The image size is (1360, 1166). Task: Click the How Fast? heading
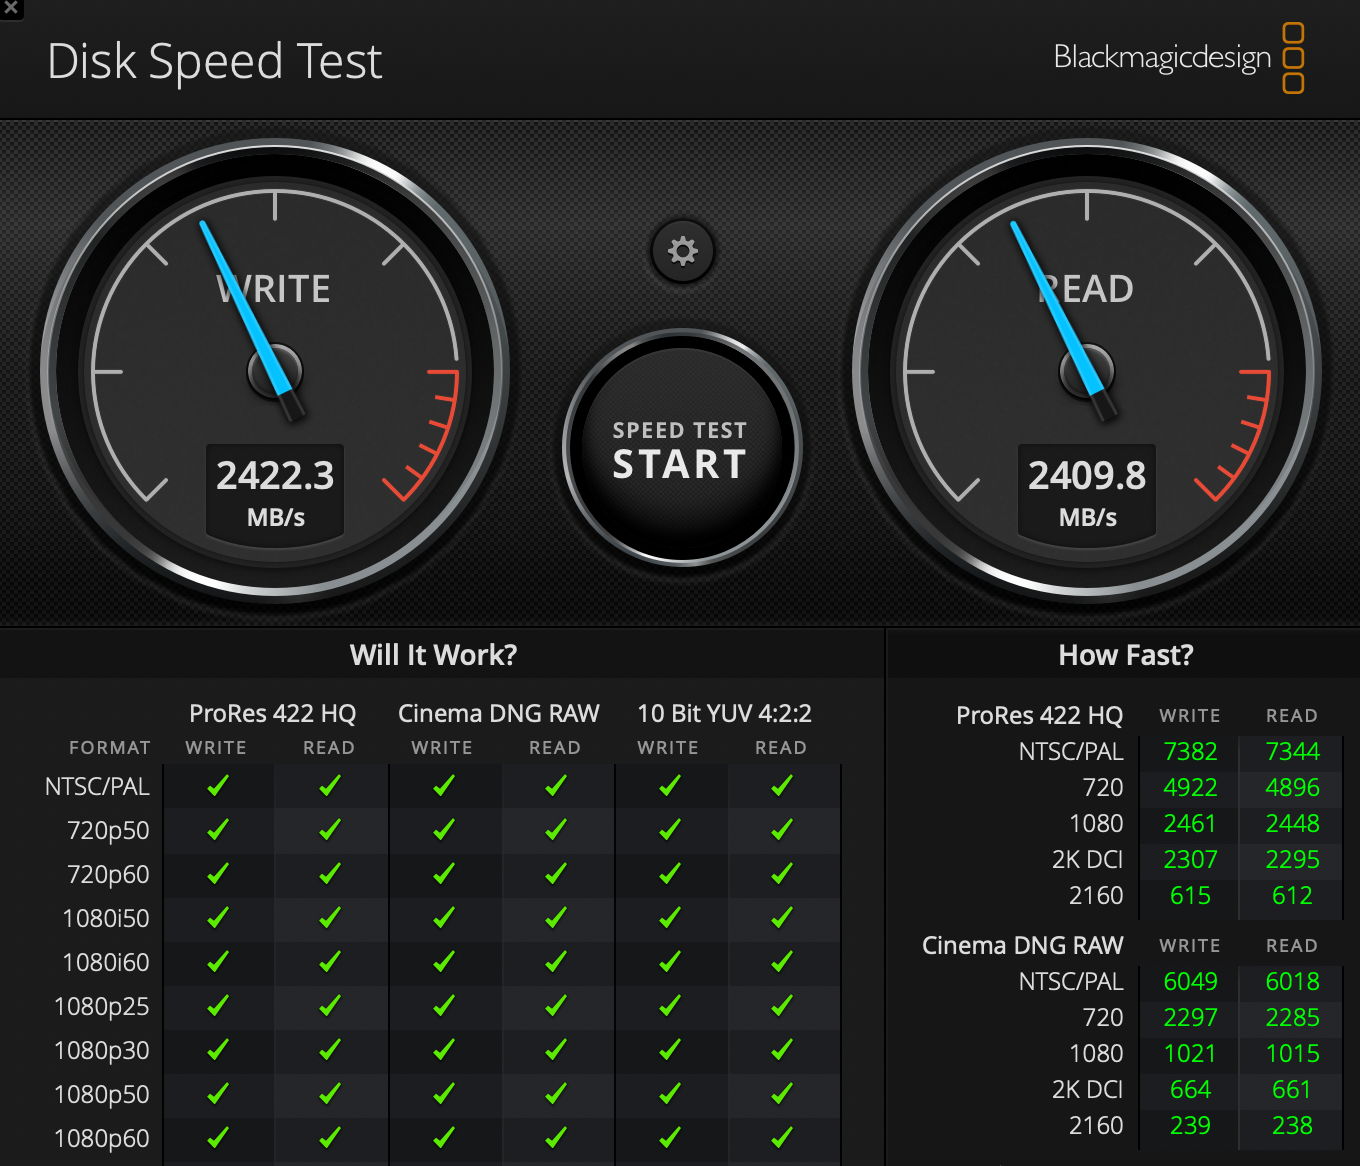(1126, 655)
